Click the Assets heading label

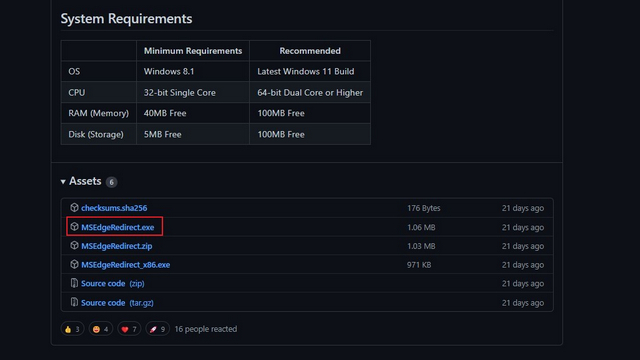click(85, 181)
